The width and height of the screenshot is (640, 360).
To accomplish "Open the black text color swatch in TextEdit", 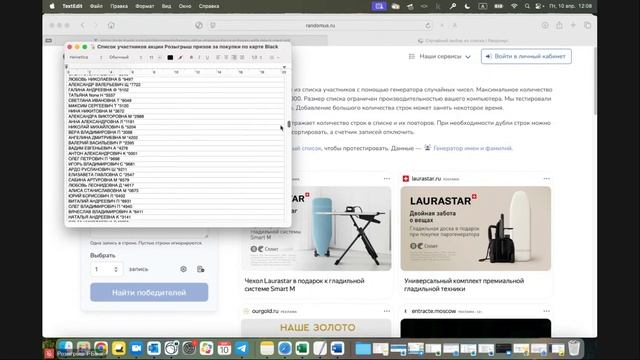I will coord(170,58).
